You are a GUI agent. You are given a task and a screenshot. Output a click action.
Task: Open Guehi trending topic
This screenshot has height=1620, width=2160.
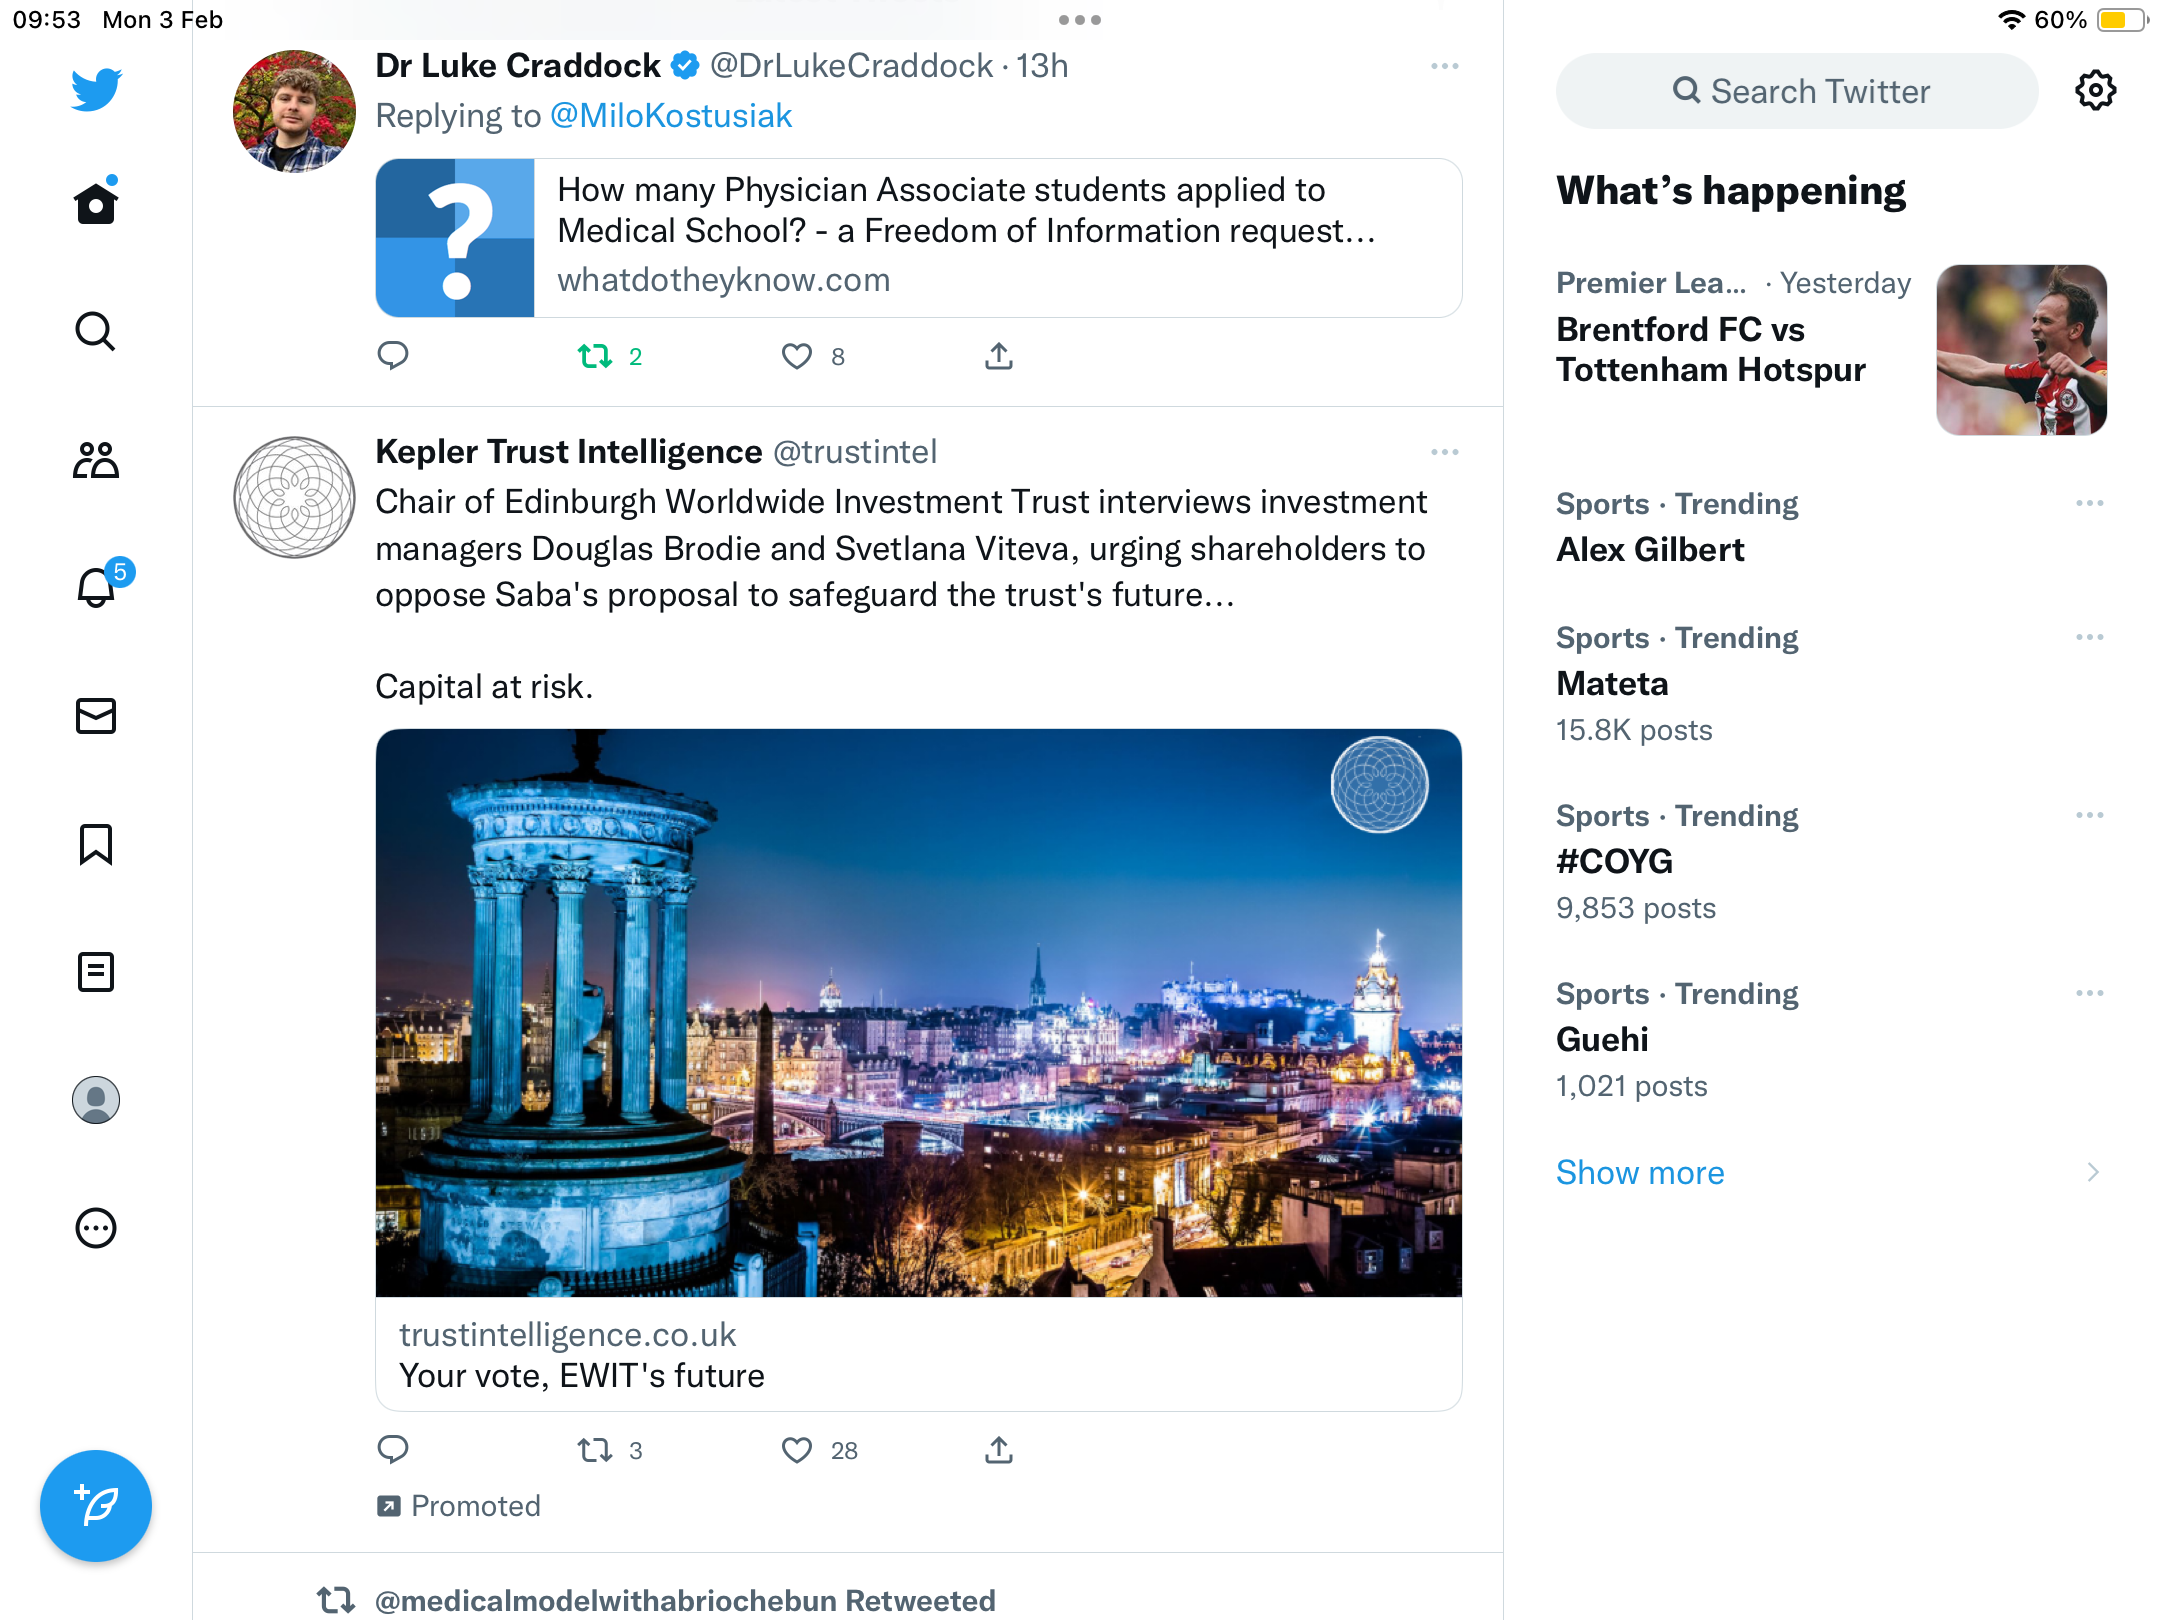(1602, 1039)
